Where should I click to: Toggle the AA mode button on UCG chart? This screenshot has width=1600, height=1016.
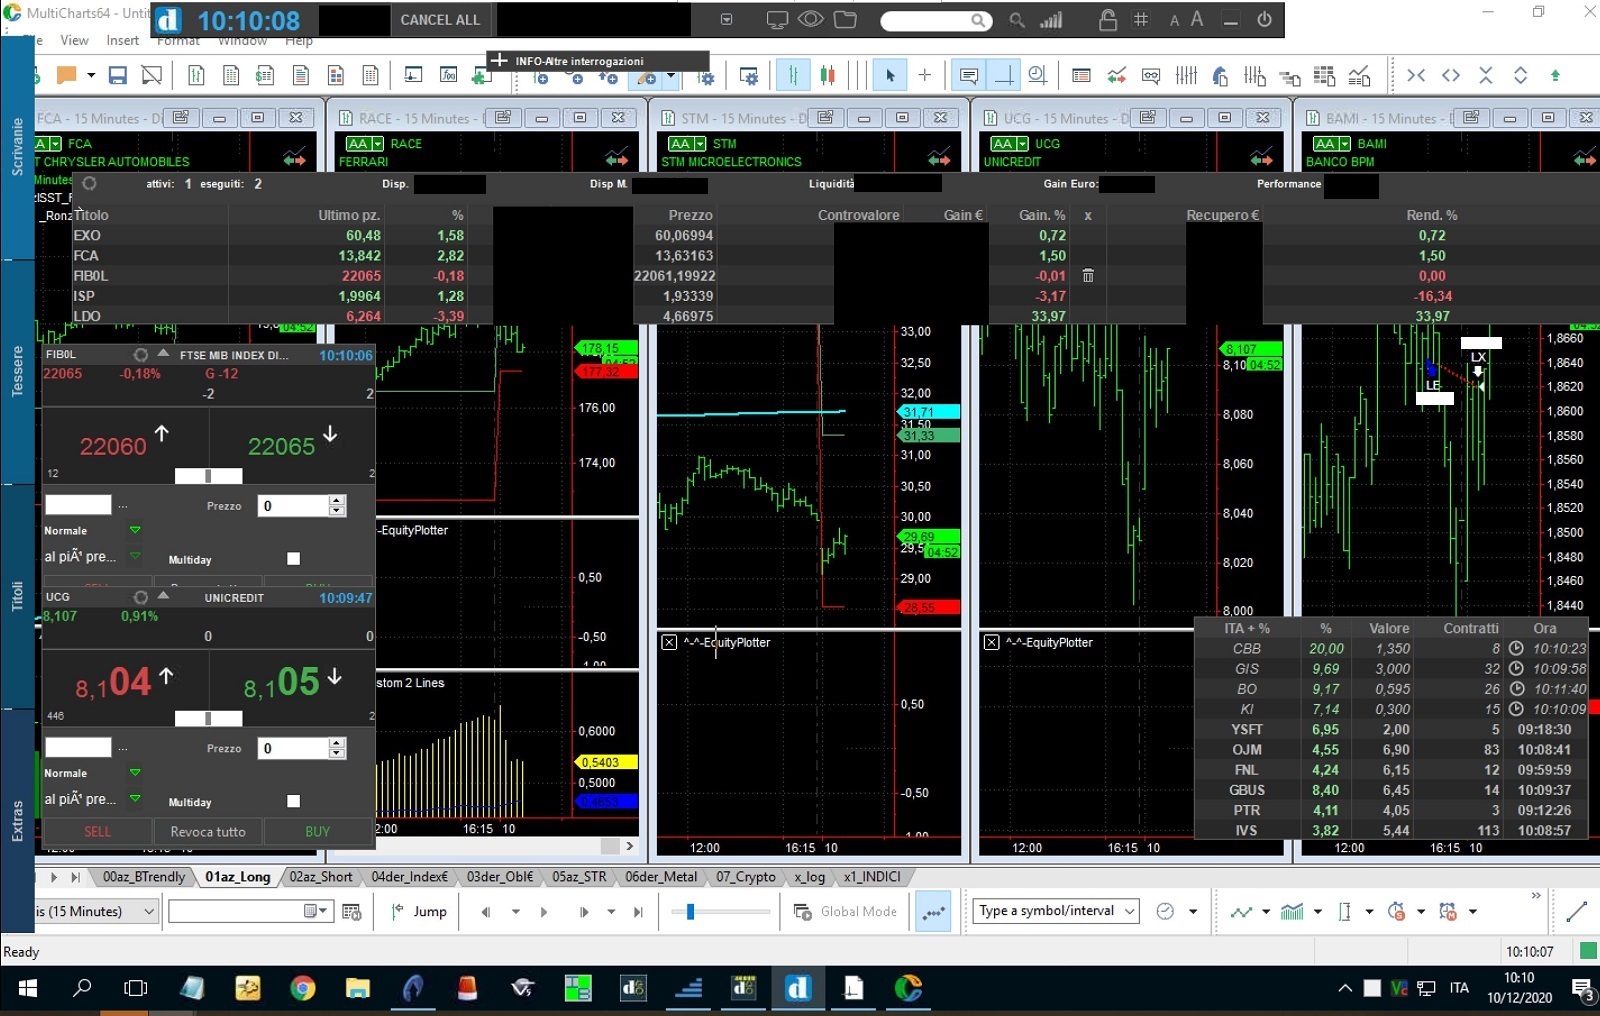(x=1009, y=144)
